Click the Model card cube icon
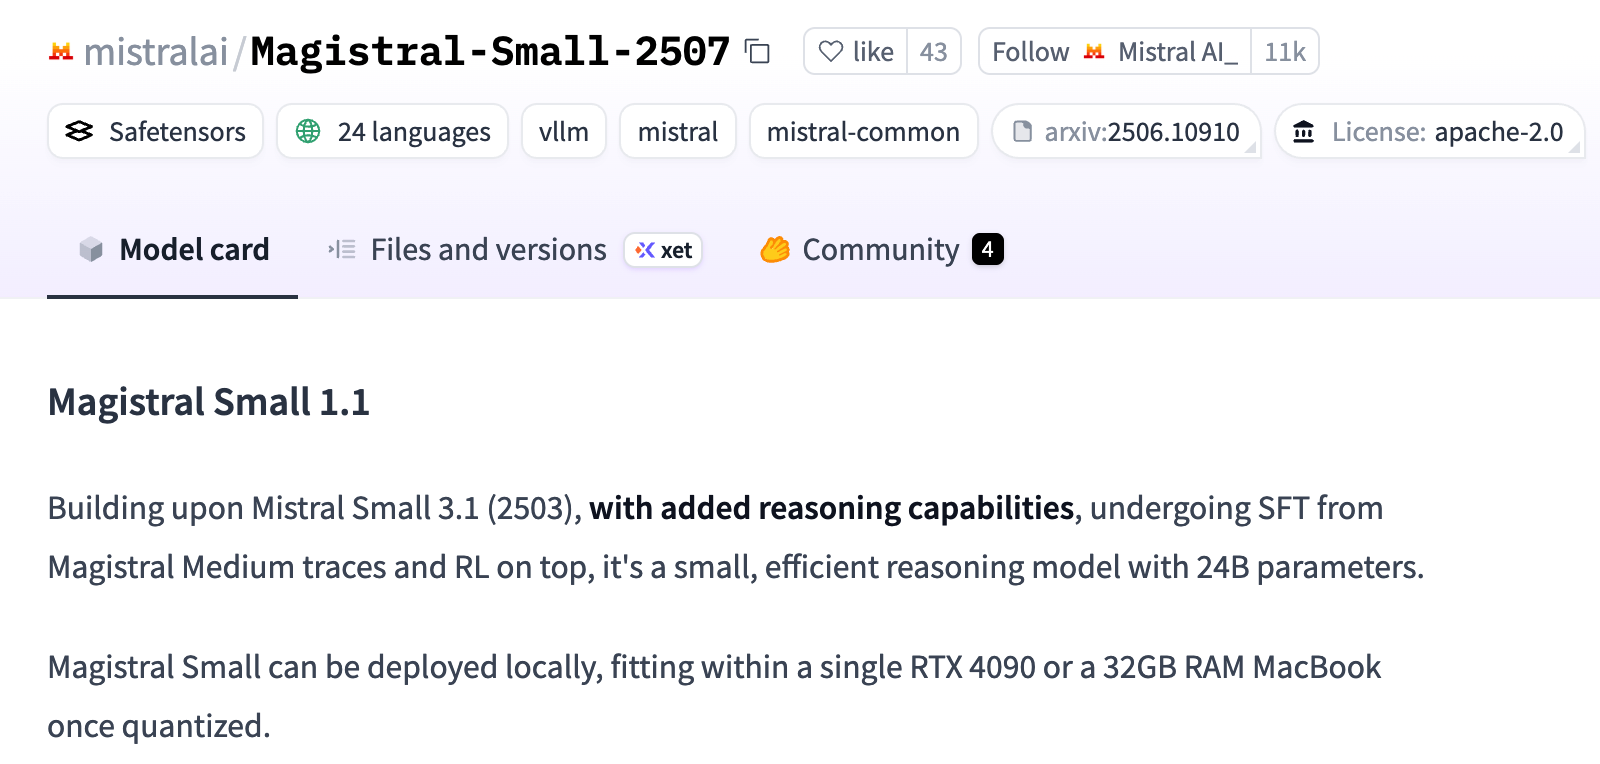 pyautogui.click(x=91, y=249)
